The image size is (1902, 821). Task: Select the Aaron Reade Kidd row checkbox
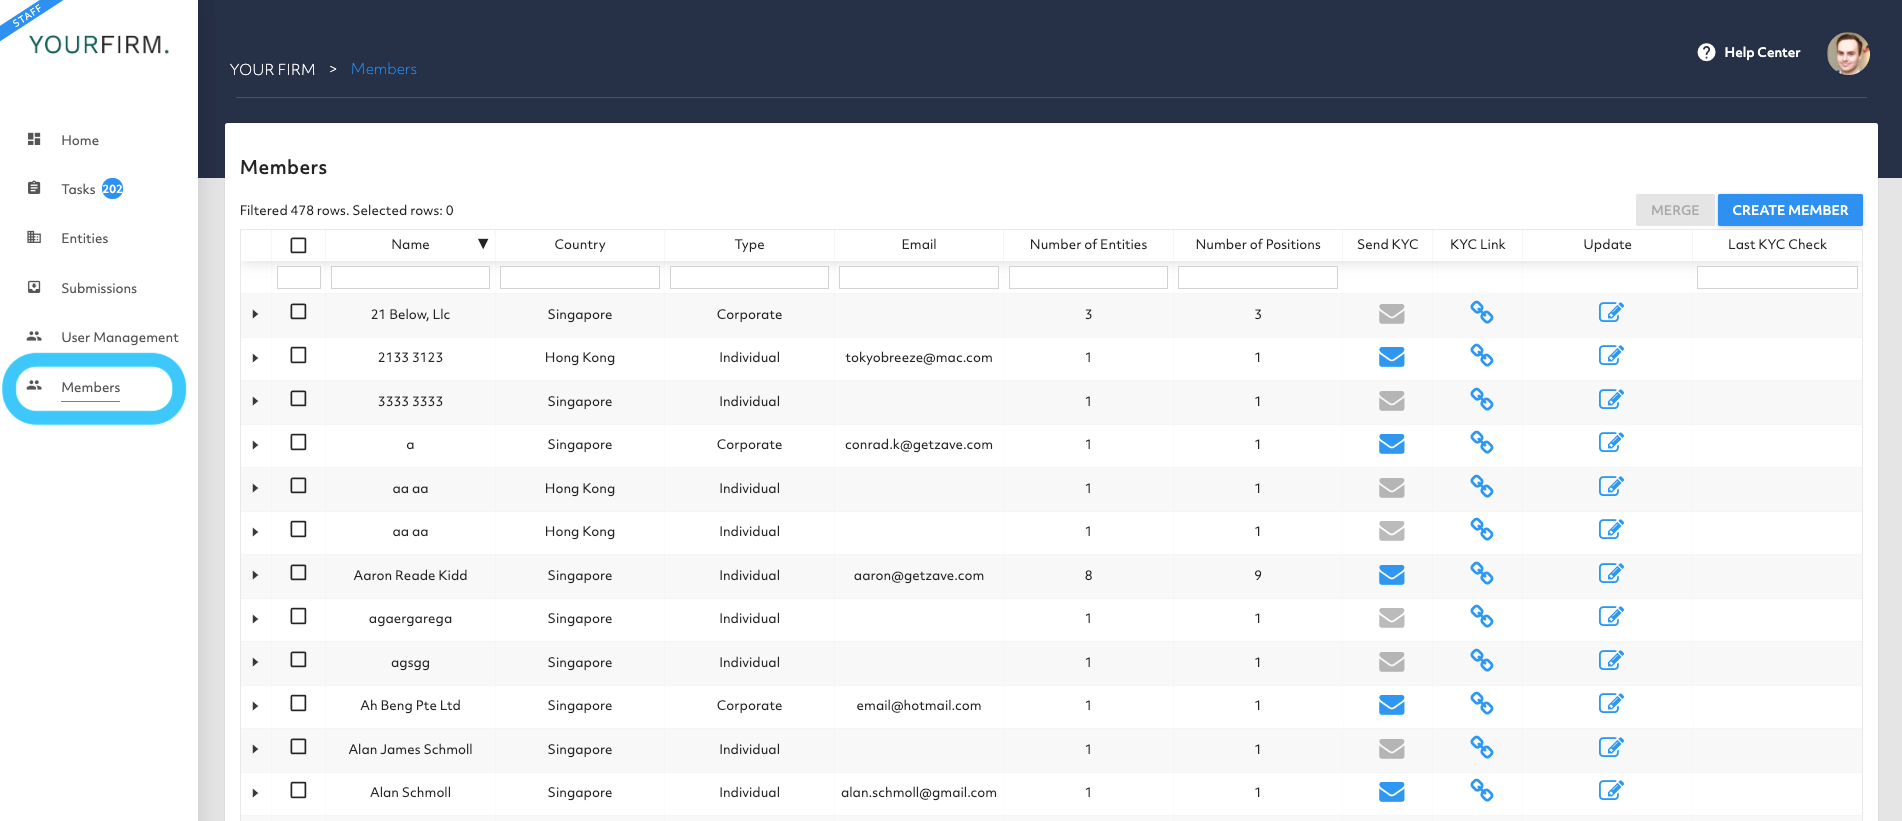point(298,573)
